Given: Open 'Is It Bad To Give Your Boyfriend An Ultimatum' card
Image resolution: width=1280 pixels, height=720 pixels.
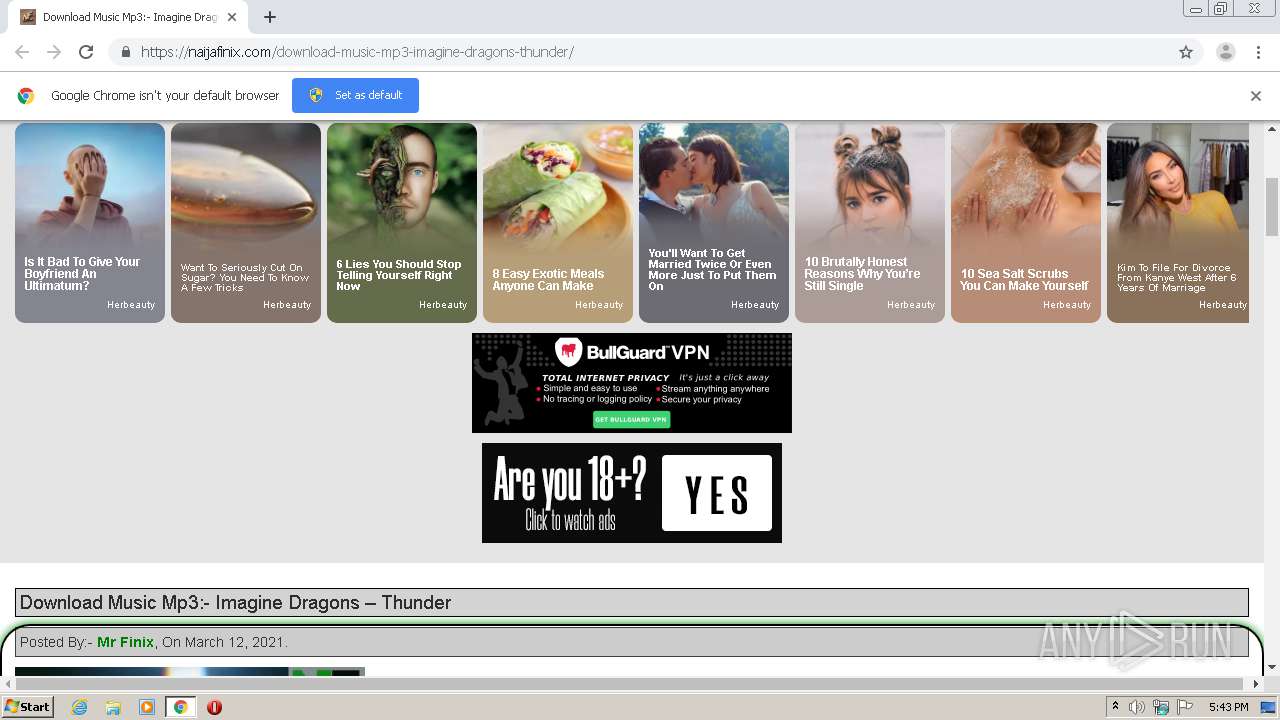Looking at the screenshot, I should [90, 223].
